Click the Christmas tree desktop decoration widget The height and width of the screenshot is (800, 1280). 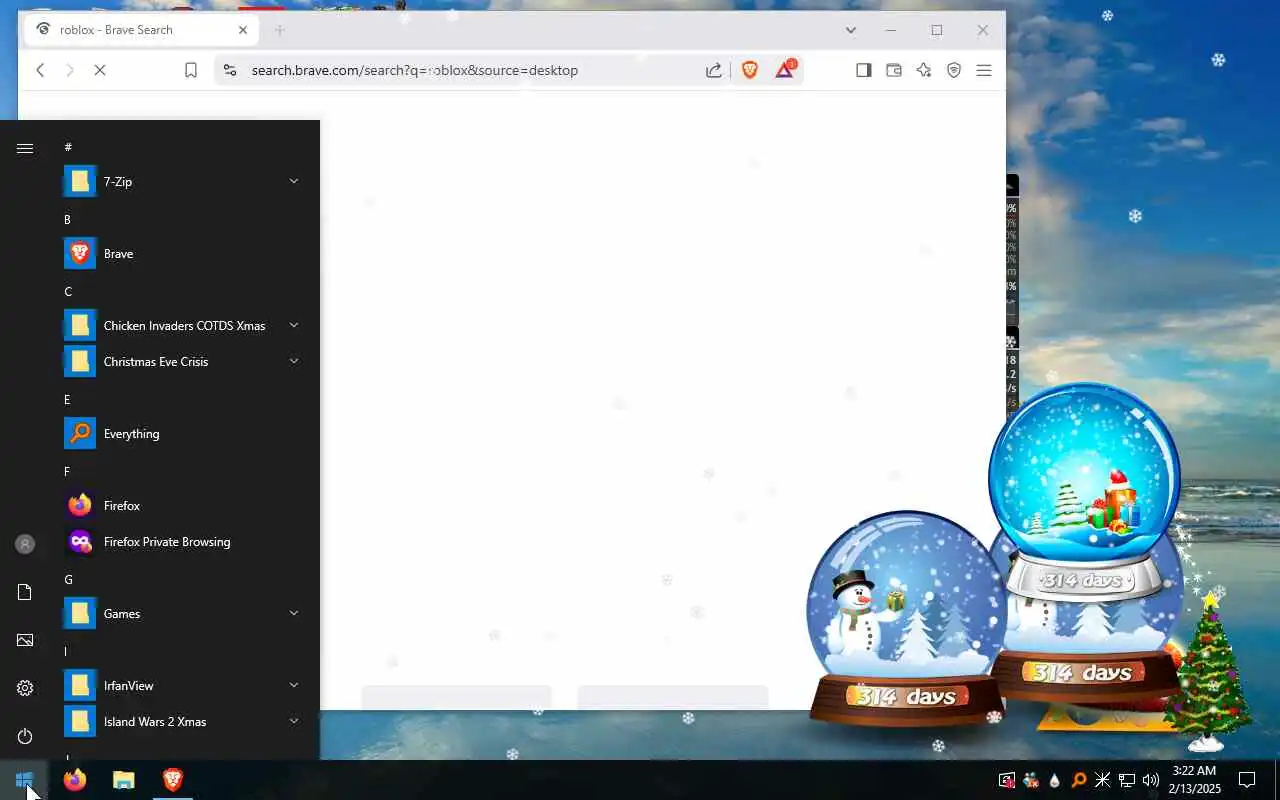point(1209,672)
